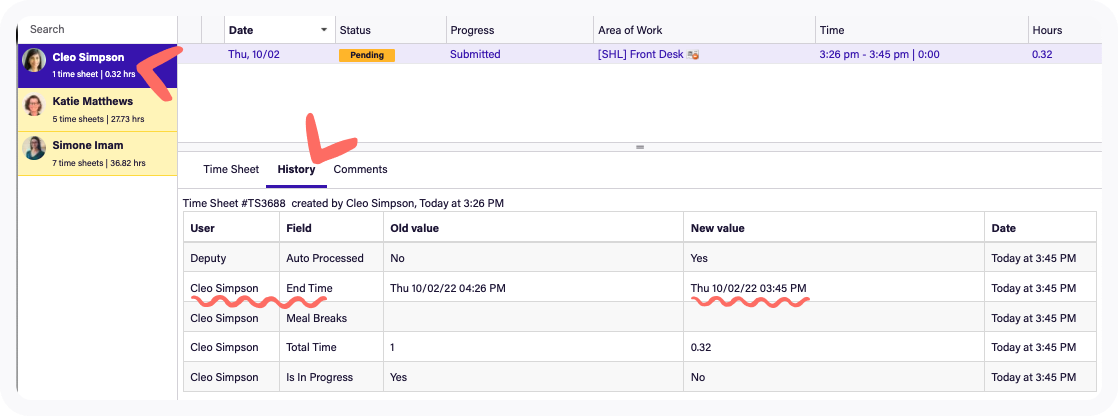Click Deputy in the User column

pos(206,258)
